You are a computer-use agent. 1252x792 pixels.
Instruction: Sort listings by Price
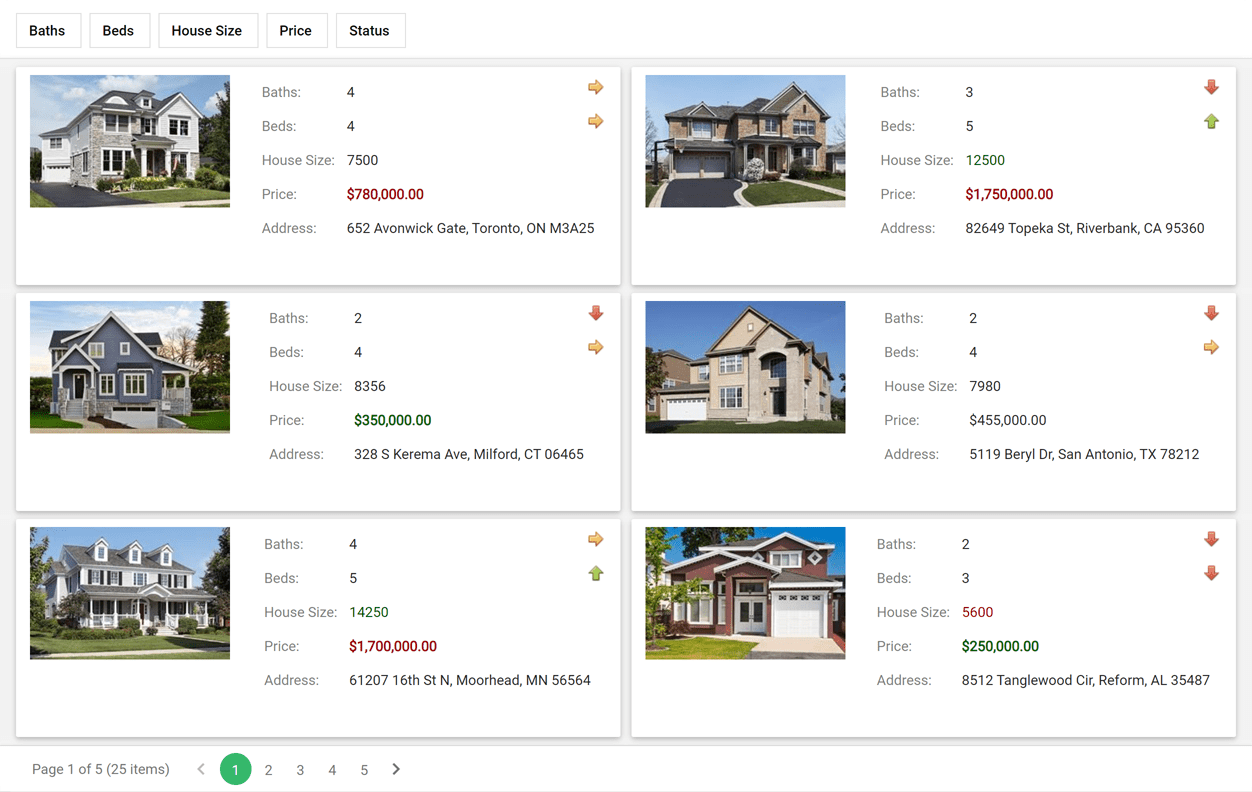295,31
